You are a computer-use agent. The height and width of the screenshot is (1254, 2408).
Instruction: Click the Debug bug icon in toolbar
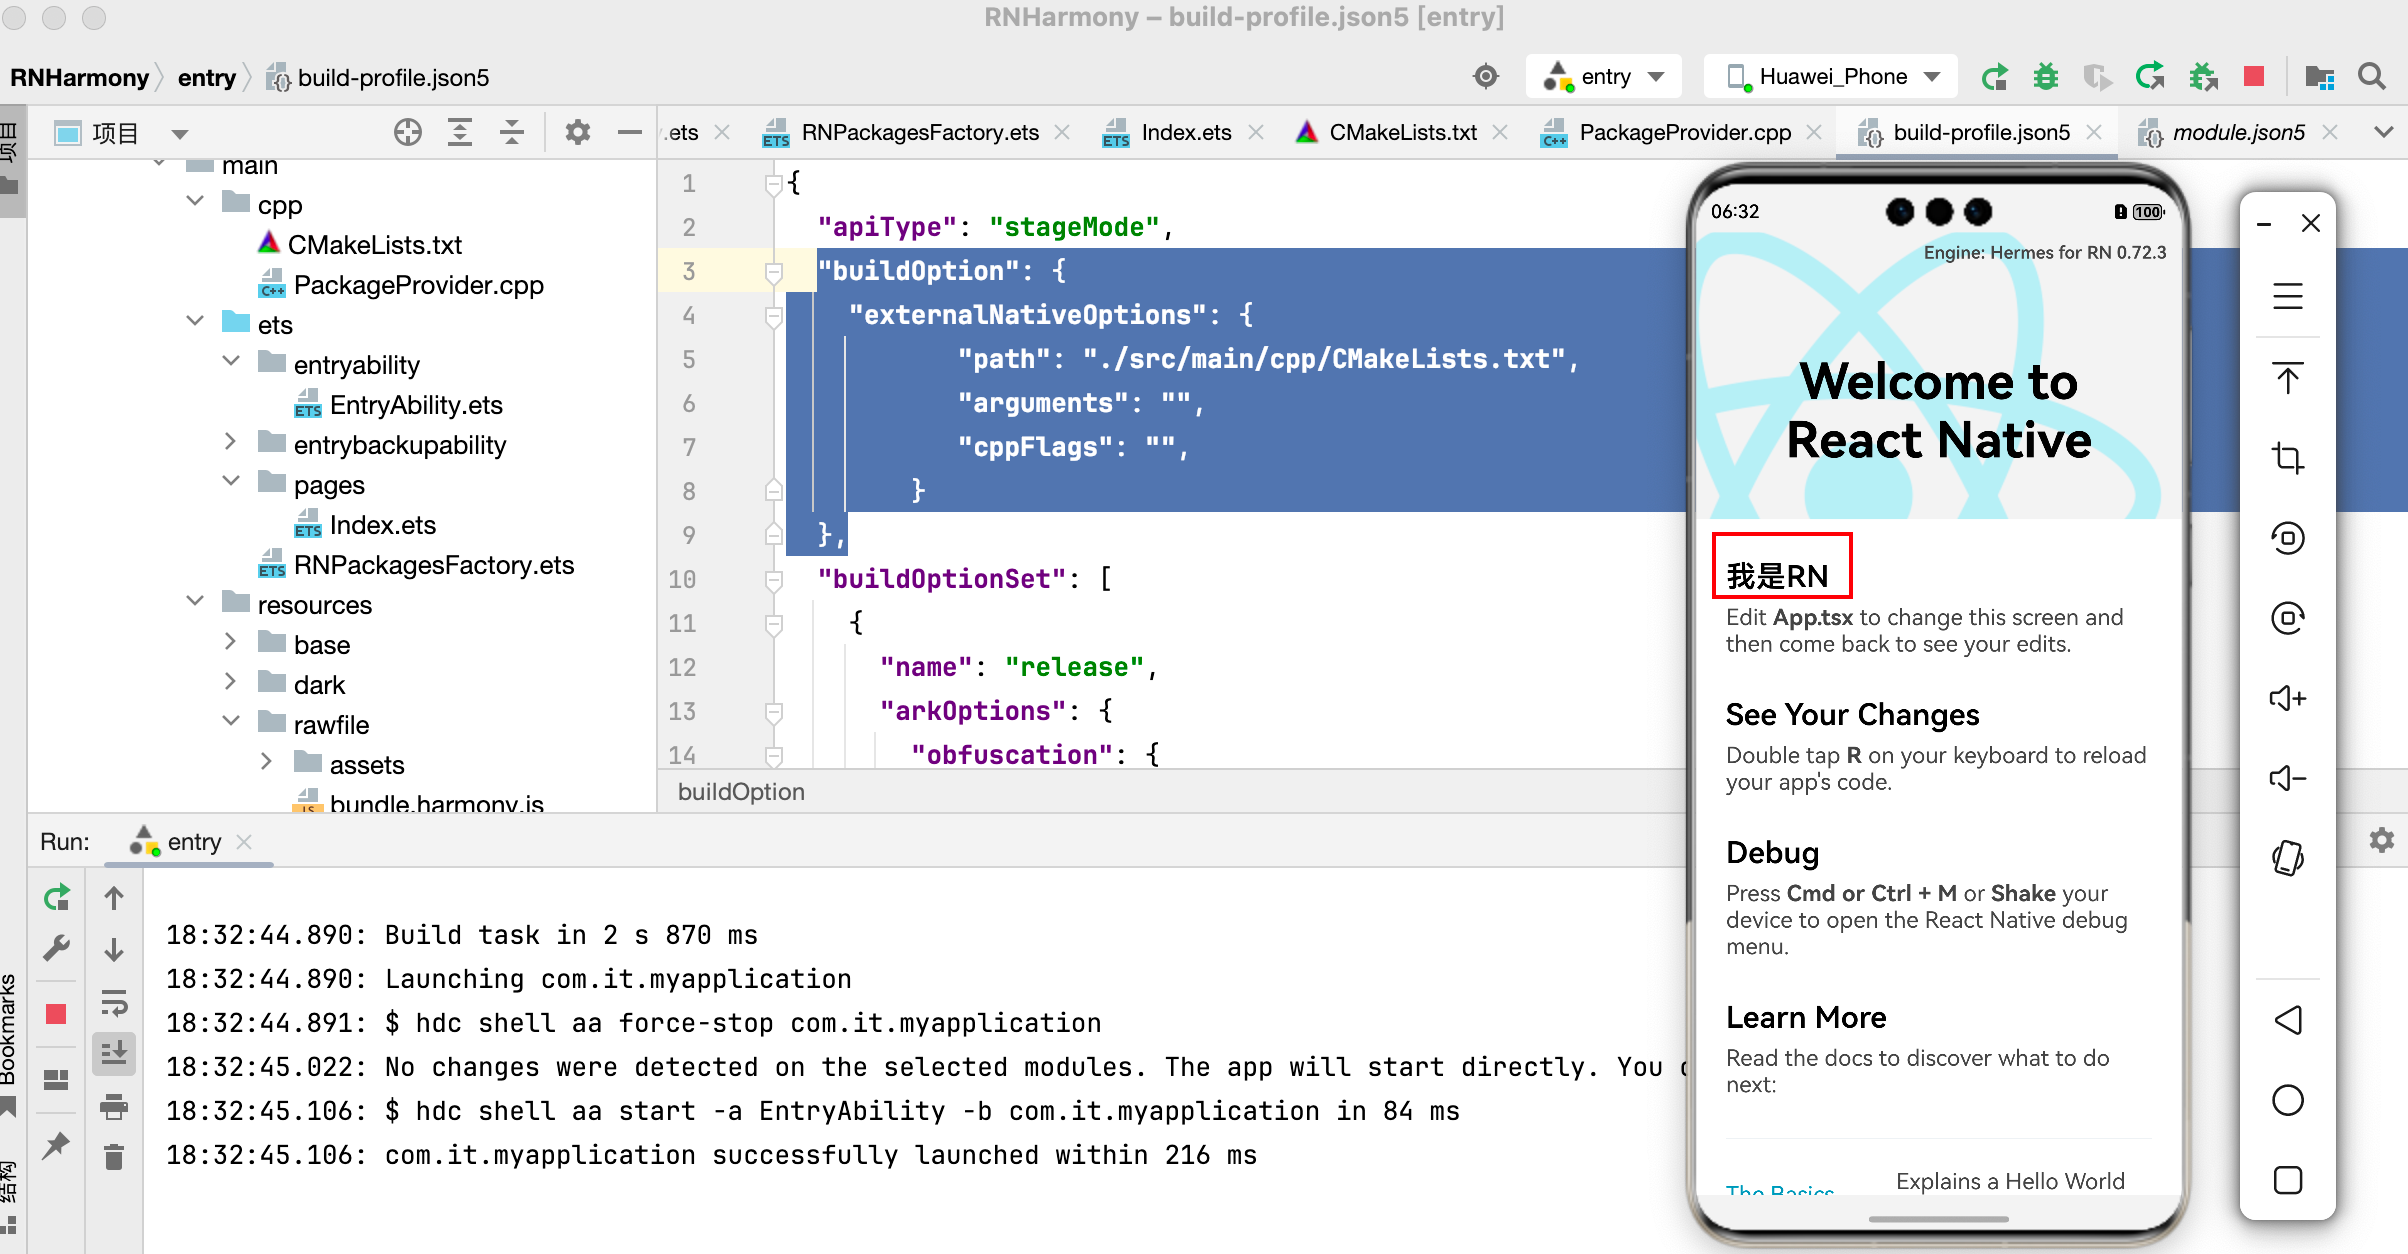tap(2046, 77)
